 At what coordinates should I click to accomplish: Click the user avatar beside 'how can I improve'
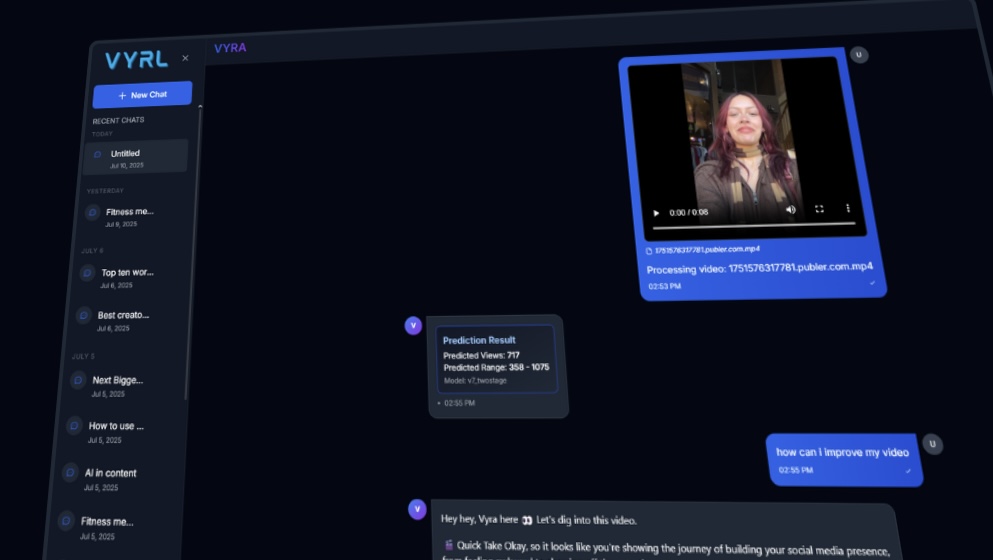932,444
